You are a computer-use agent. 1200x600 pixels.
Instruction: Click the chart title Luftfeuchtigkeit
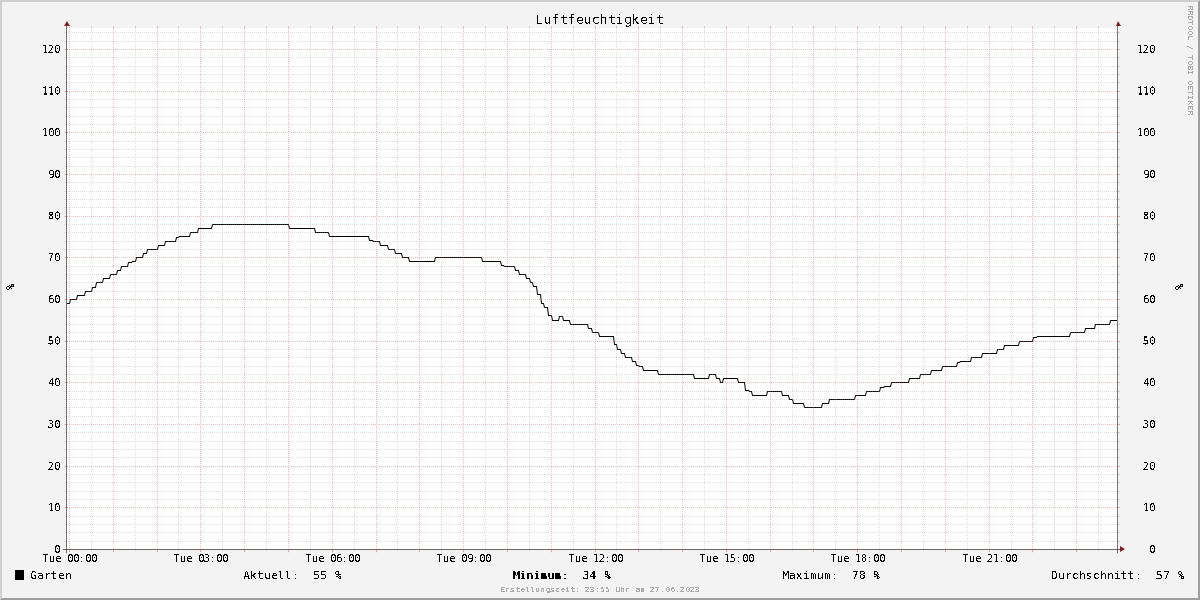pyautogui.click(x=599, y=19)
